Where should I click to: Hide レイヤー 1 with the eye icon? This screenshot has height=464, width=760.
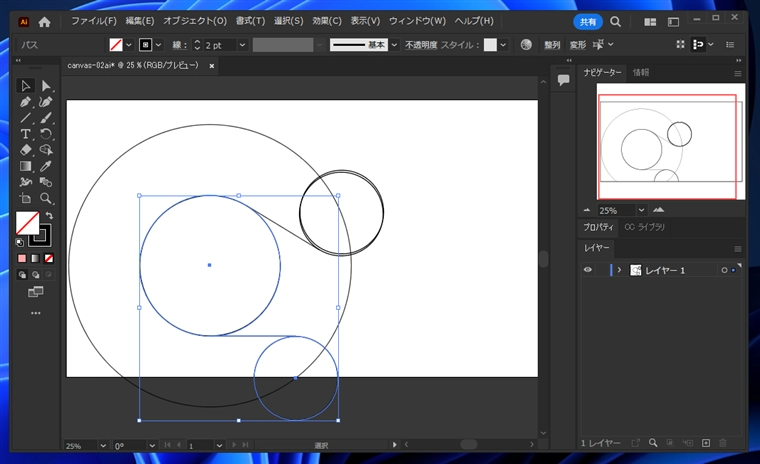pos(588,270)
